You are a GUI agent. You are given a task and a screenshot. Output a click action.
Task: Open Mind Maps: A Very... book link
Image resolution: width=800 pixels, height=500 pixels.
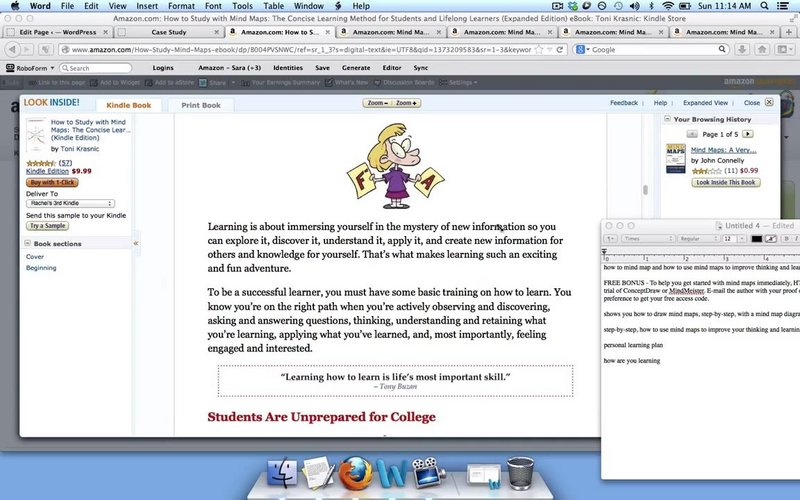723,150
